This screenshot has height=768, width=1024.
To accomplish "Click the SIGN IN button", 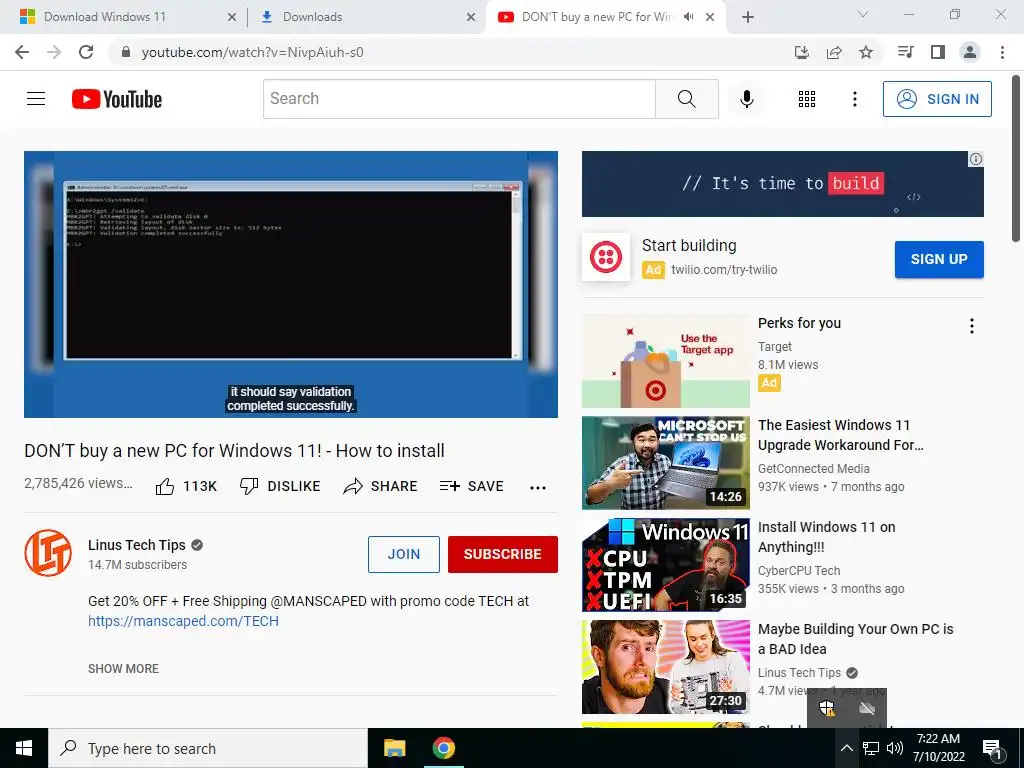I will tap(937, 99).
